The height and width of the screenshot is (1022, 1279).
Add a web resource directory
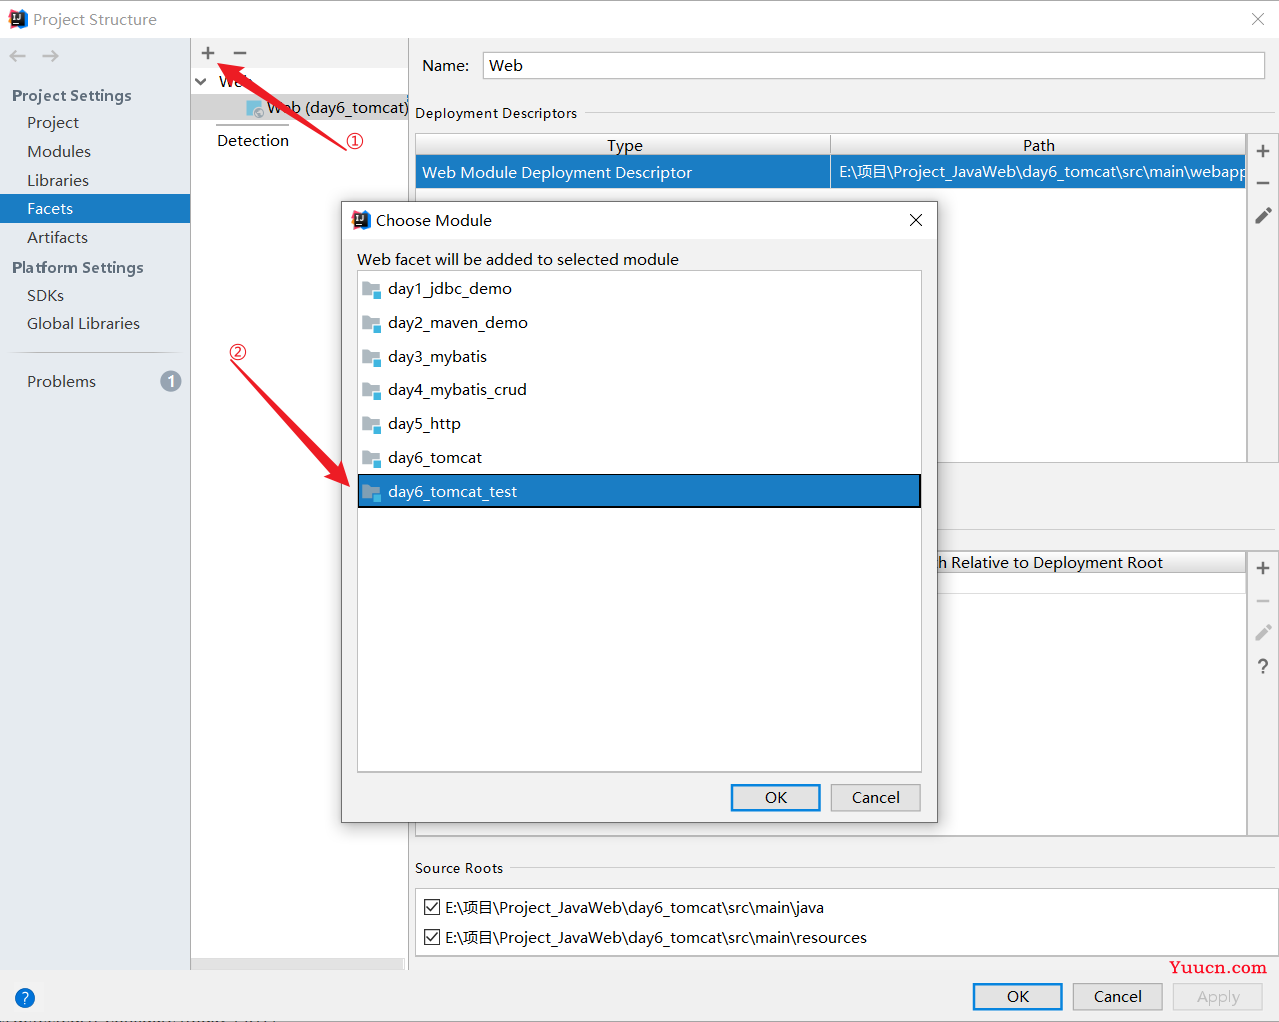click(x=1263, y=568)
